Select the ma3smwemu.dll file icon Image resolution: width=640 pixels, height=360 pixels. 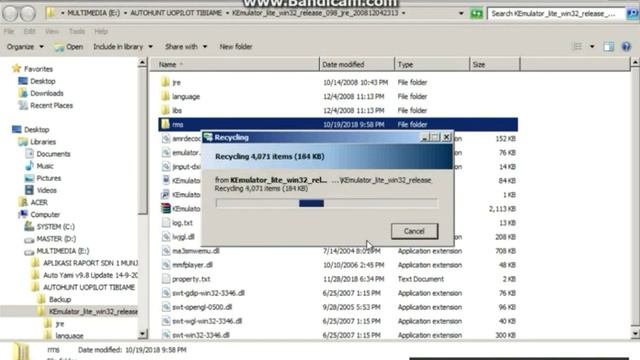(166, 251)
